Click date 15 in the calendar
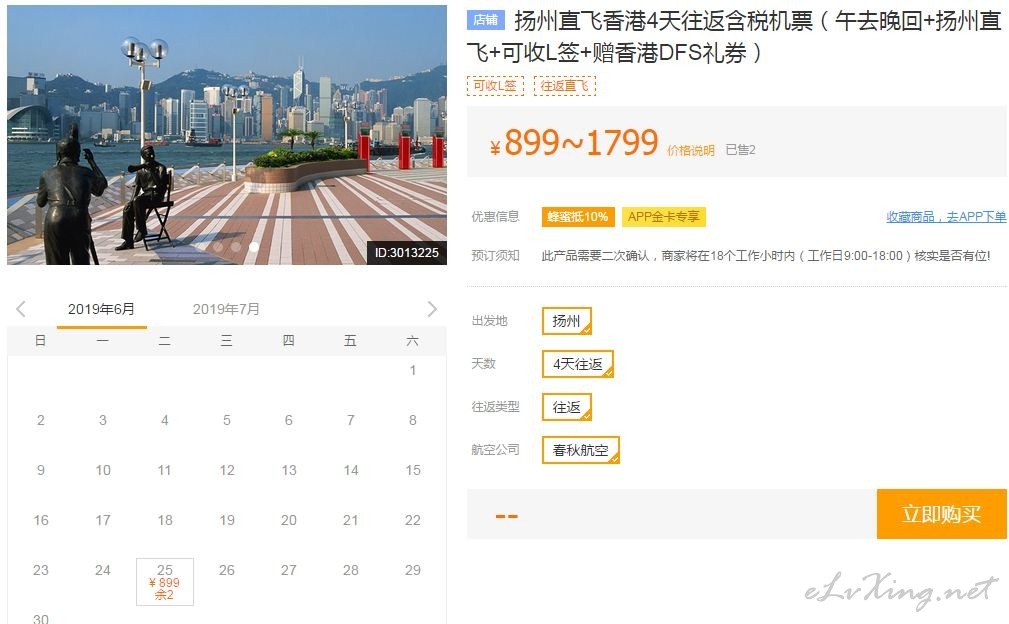1009x624 pixels. pyautogui.click(x=413, y=470)
